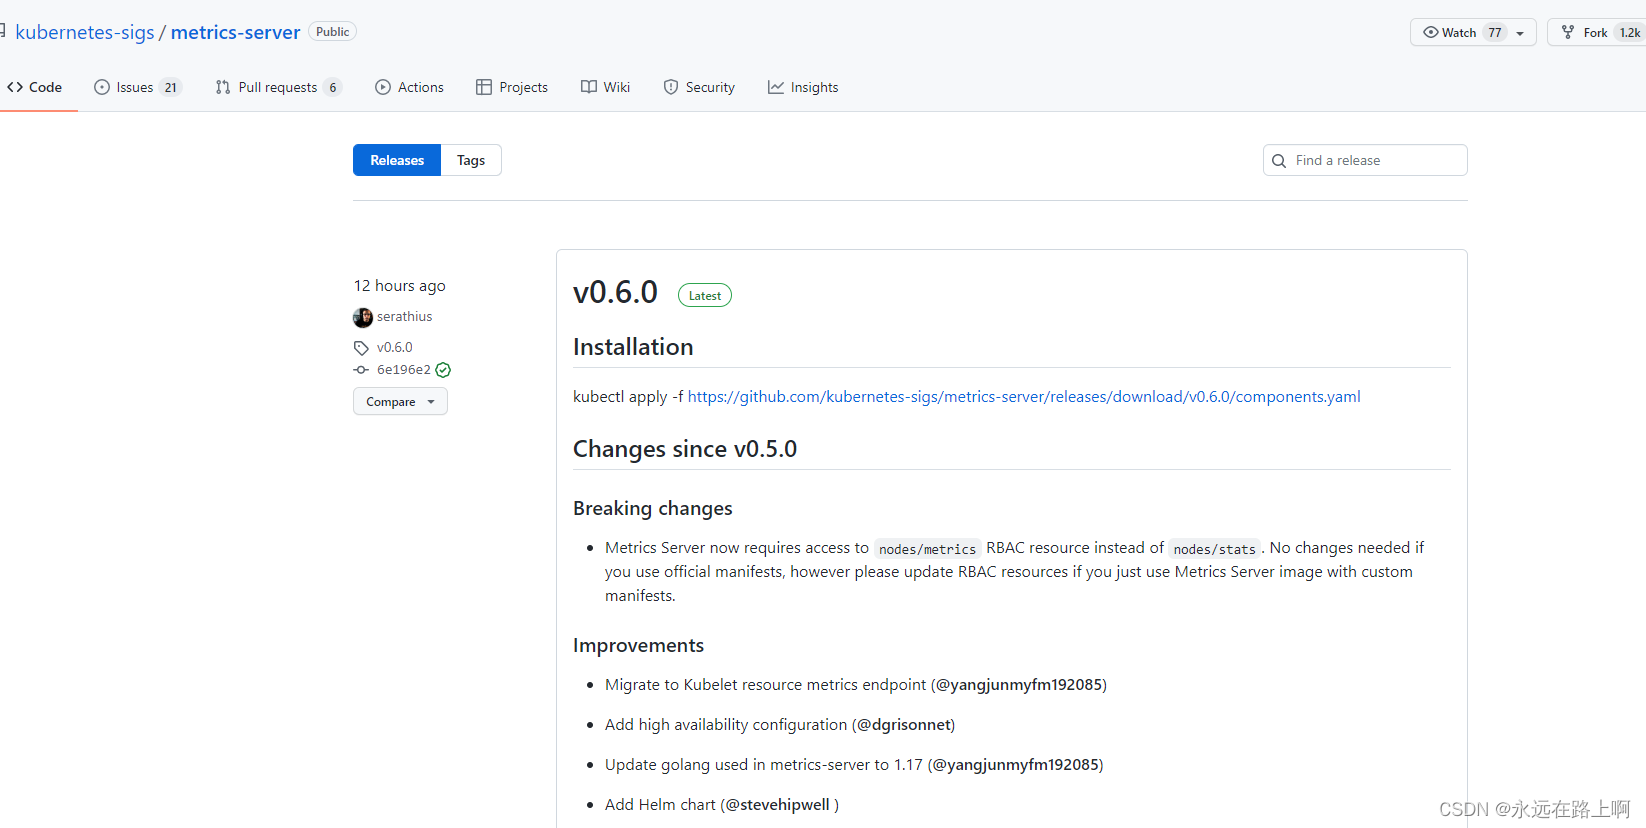
Task: Click the tag icon beside v0.6.0
Action: tap(361, 348)
